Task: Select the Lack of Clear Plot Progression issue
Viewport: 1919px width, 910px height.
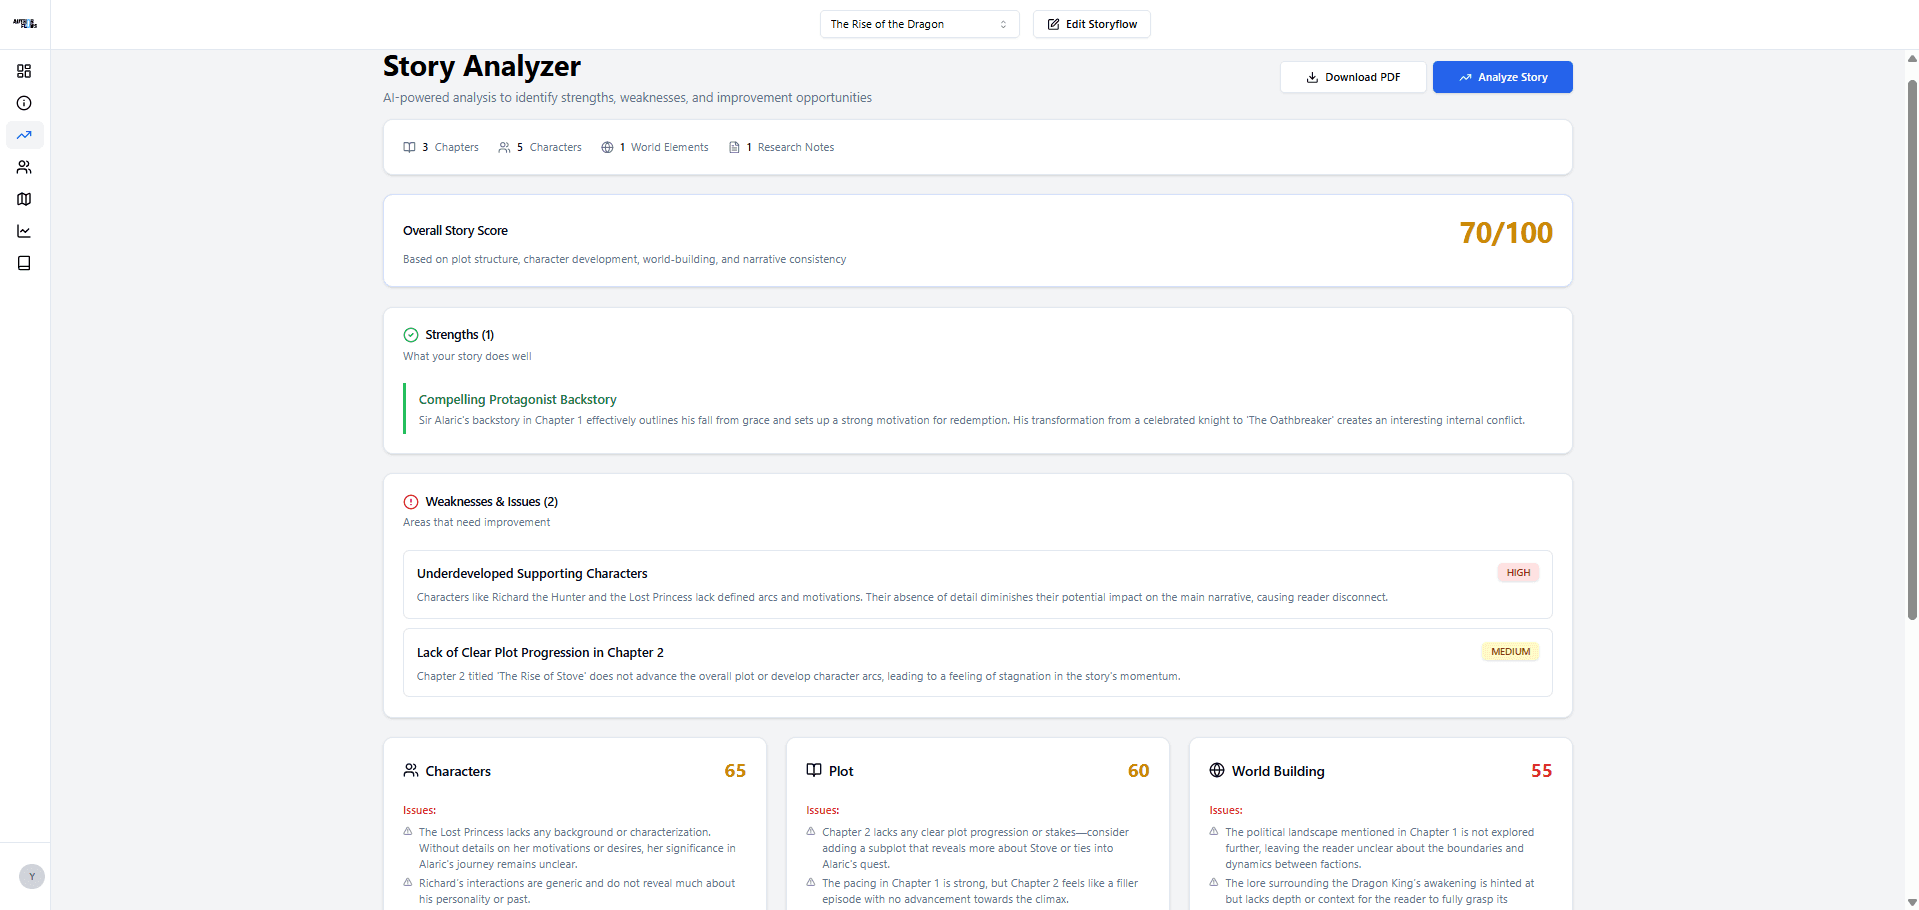Action: (977, 663)
